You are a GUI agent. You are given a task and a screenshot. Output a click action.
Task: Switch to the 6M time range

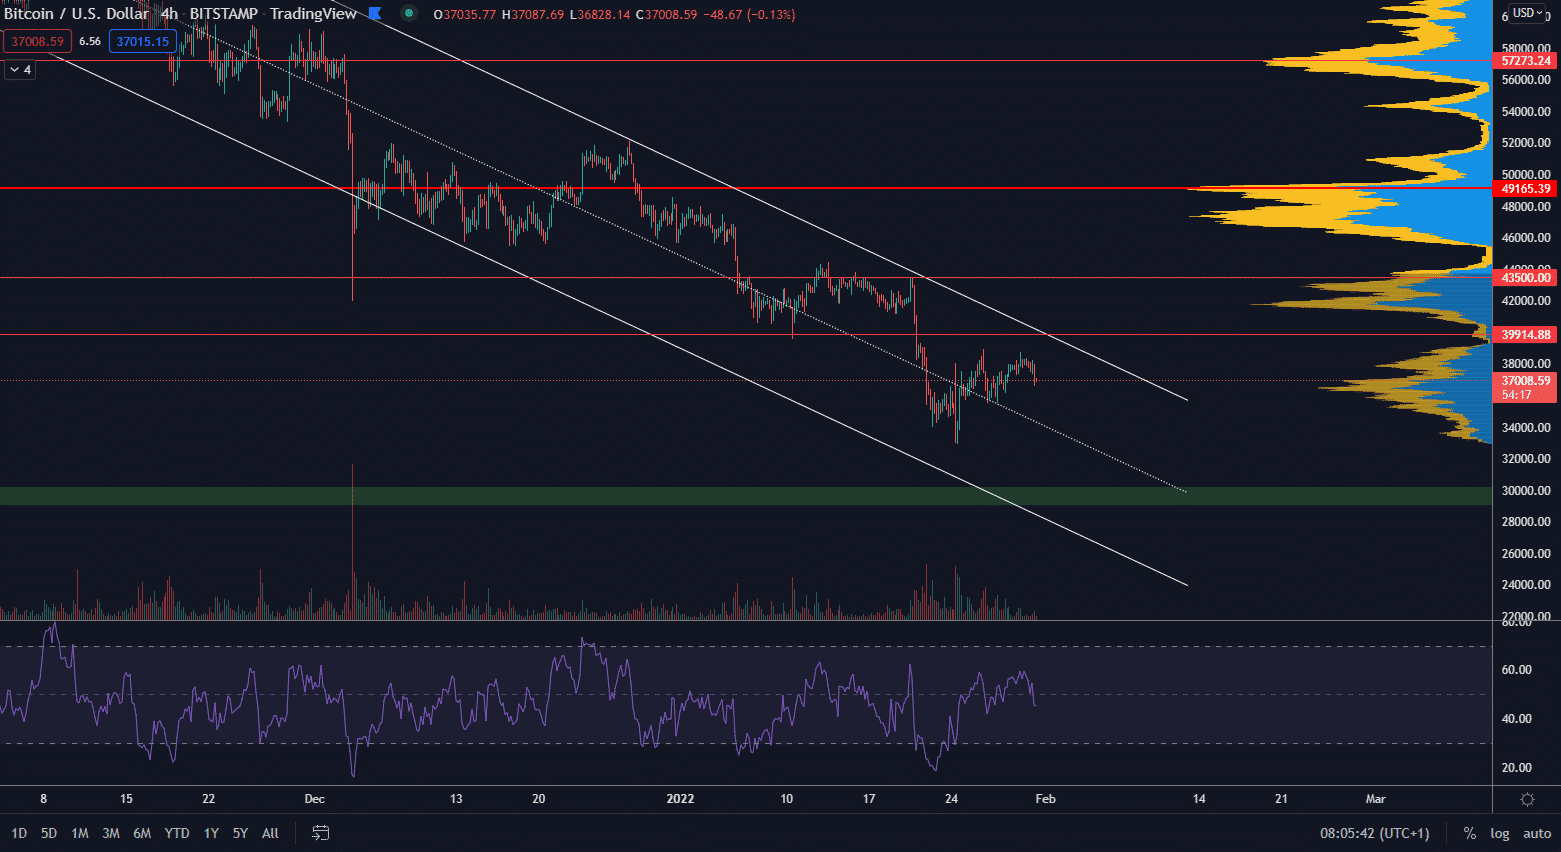point(142,833)
